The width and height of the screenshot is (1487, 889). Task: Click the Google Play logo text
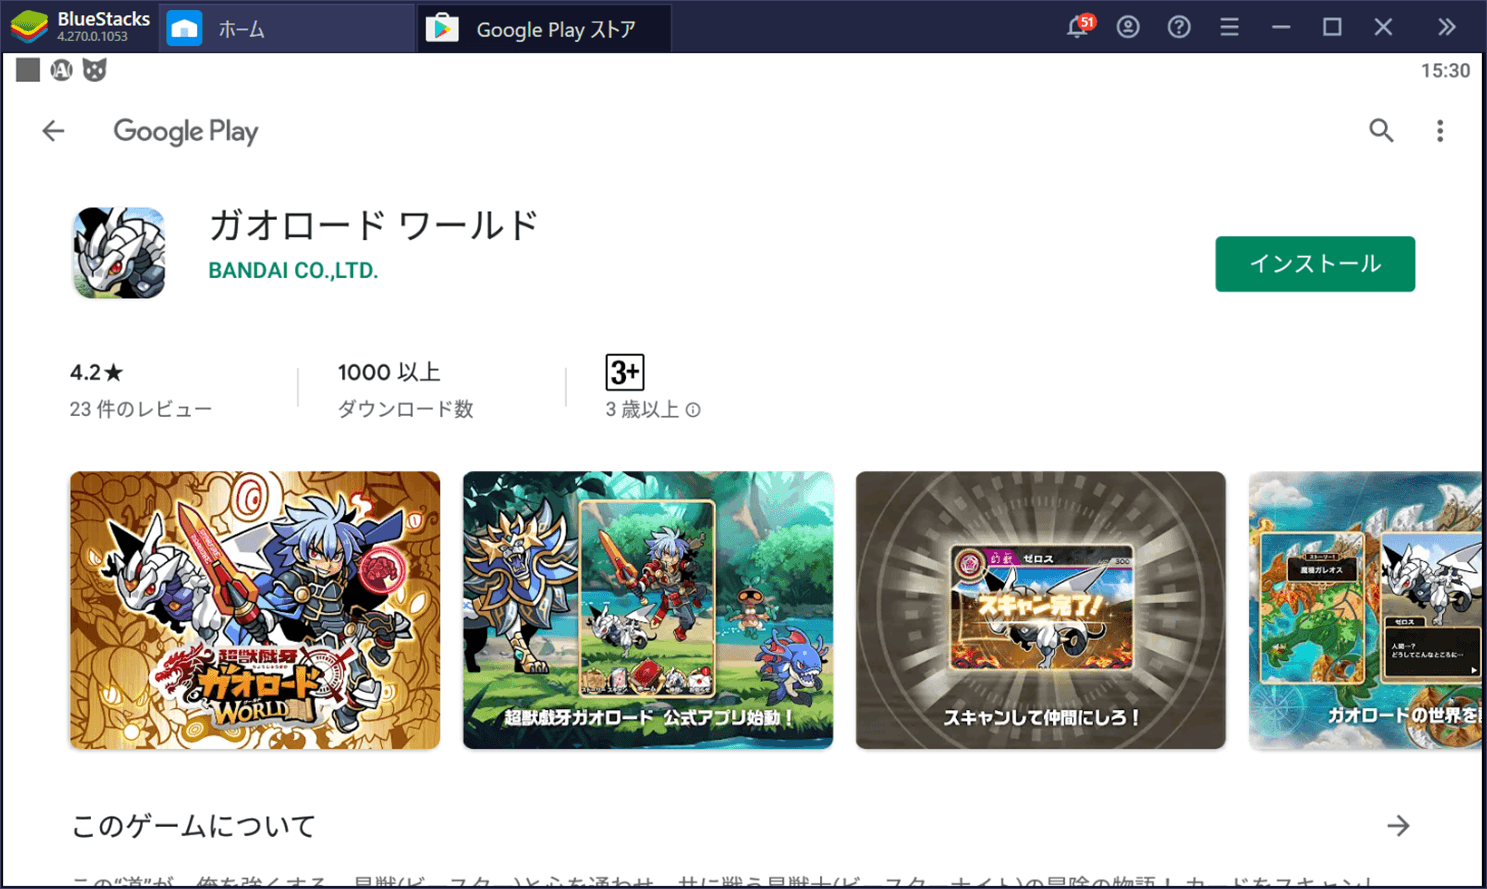pos(186,131)
